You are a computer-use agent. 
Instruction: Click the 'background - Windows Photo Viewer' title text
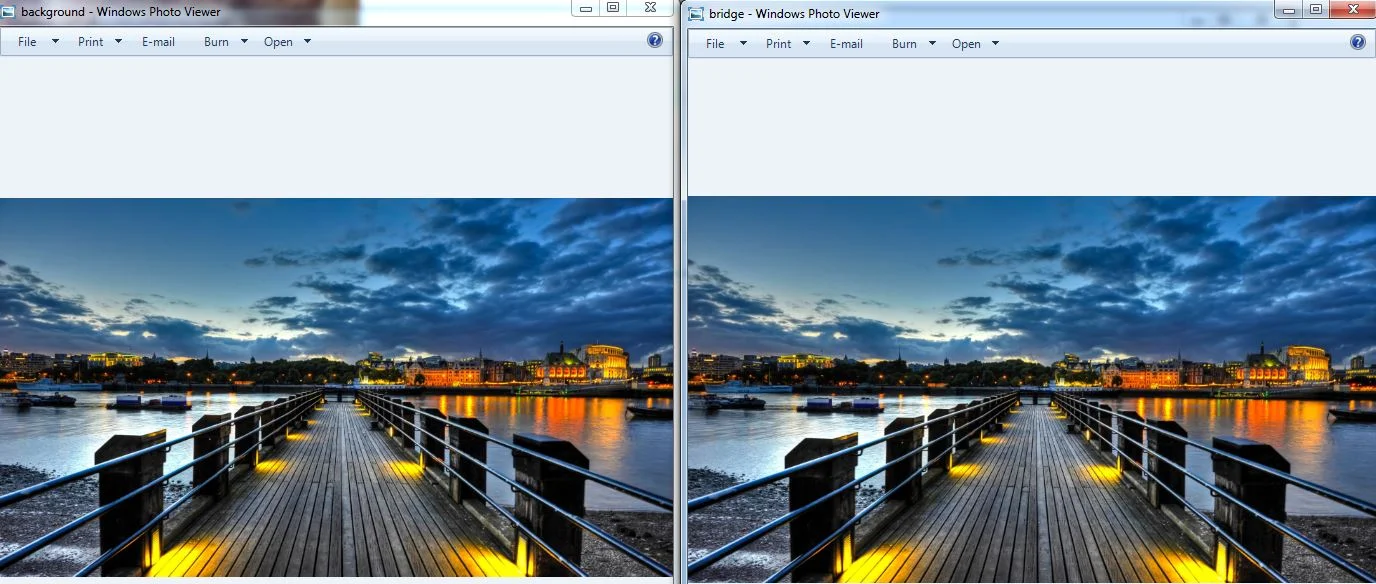click(x=121, y=12)
